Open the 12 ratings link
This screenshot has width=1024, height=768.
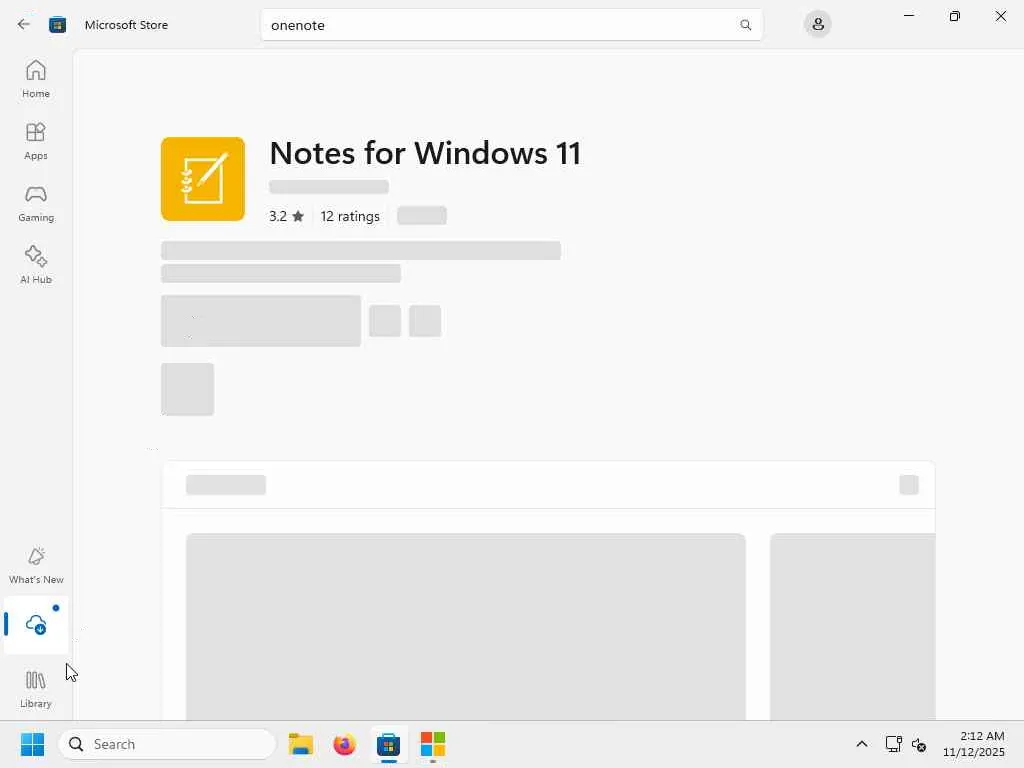pos(350,216)
